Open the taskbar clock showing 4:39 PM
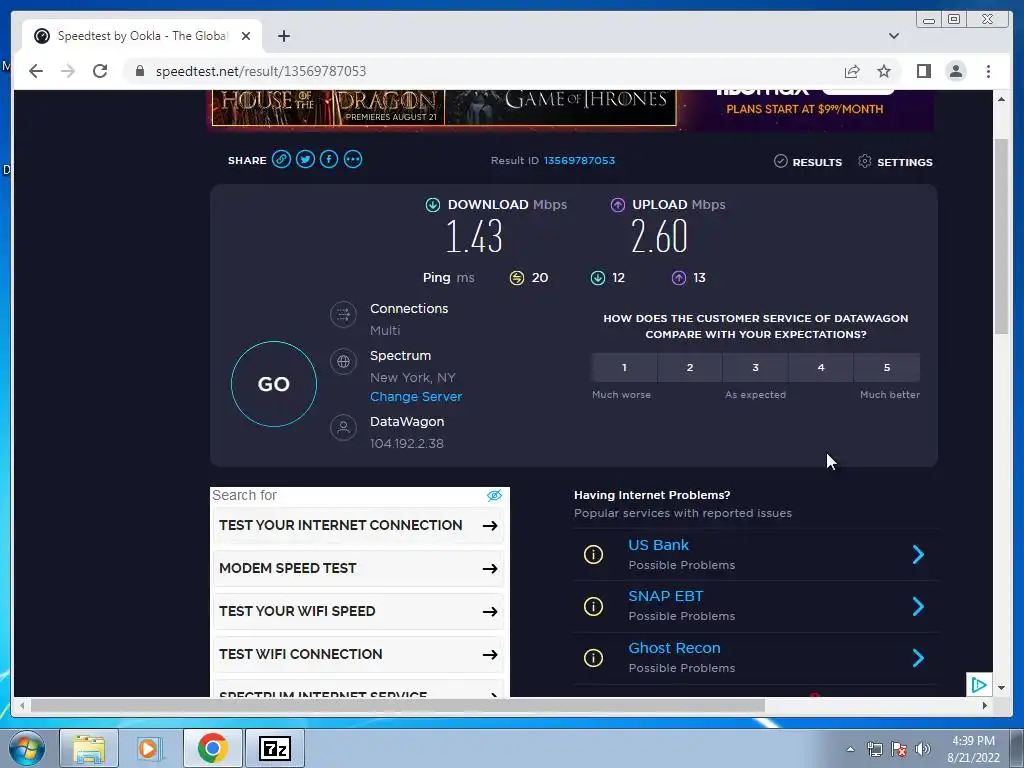The width and height of the screenshot is (1024, 768). (973, 749)
